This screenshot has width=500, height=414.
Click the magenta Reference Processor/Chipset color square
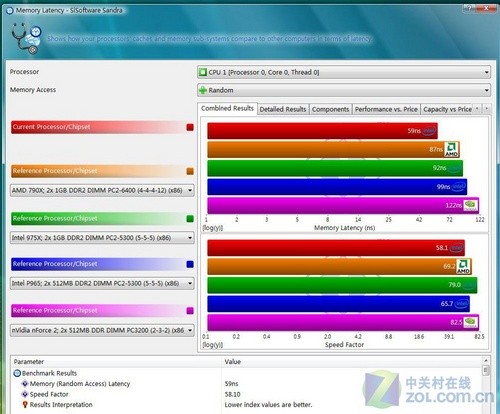pyautogui.click(x=190, y=311)
